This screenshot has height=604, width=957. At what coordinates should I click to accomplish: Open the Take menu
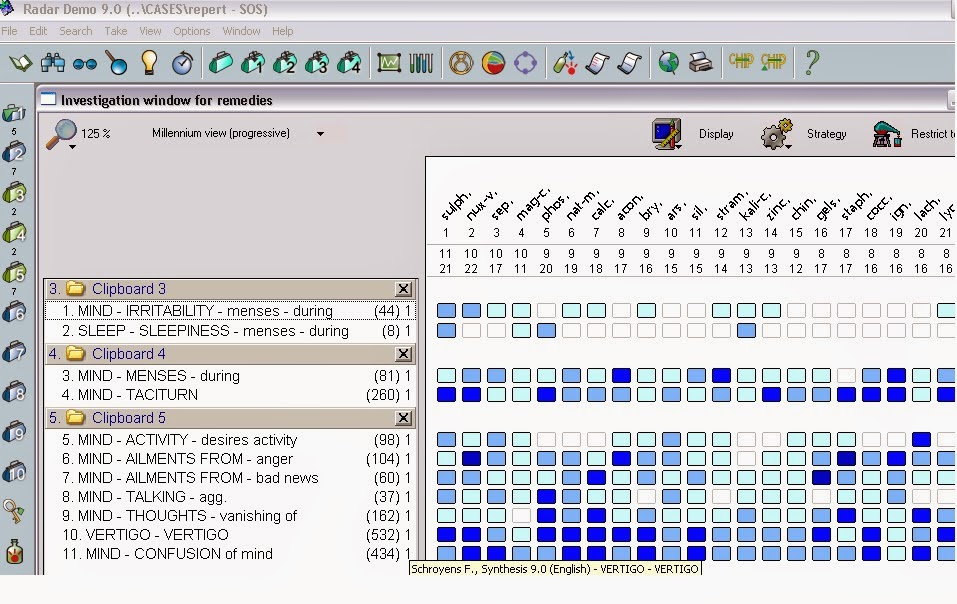115,31
